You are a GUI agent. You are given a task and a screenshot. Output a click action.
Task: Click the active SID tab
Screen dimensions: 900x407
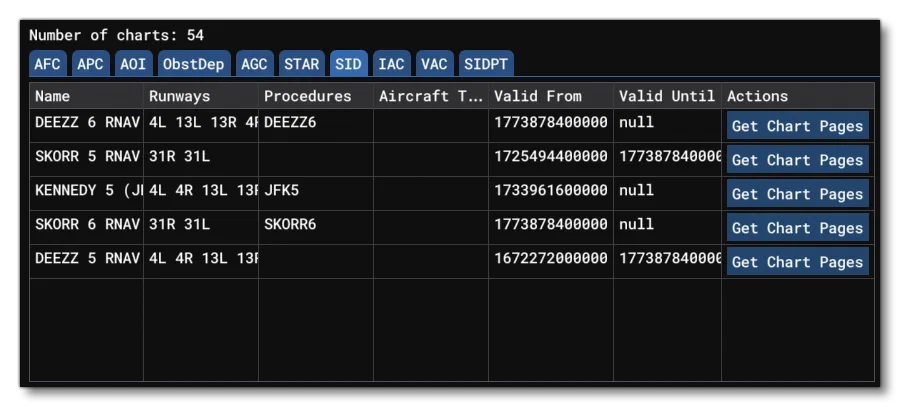[x=348, y=64]
